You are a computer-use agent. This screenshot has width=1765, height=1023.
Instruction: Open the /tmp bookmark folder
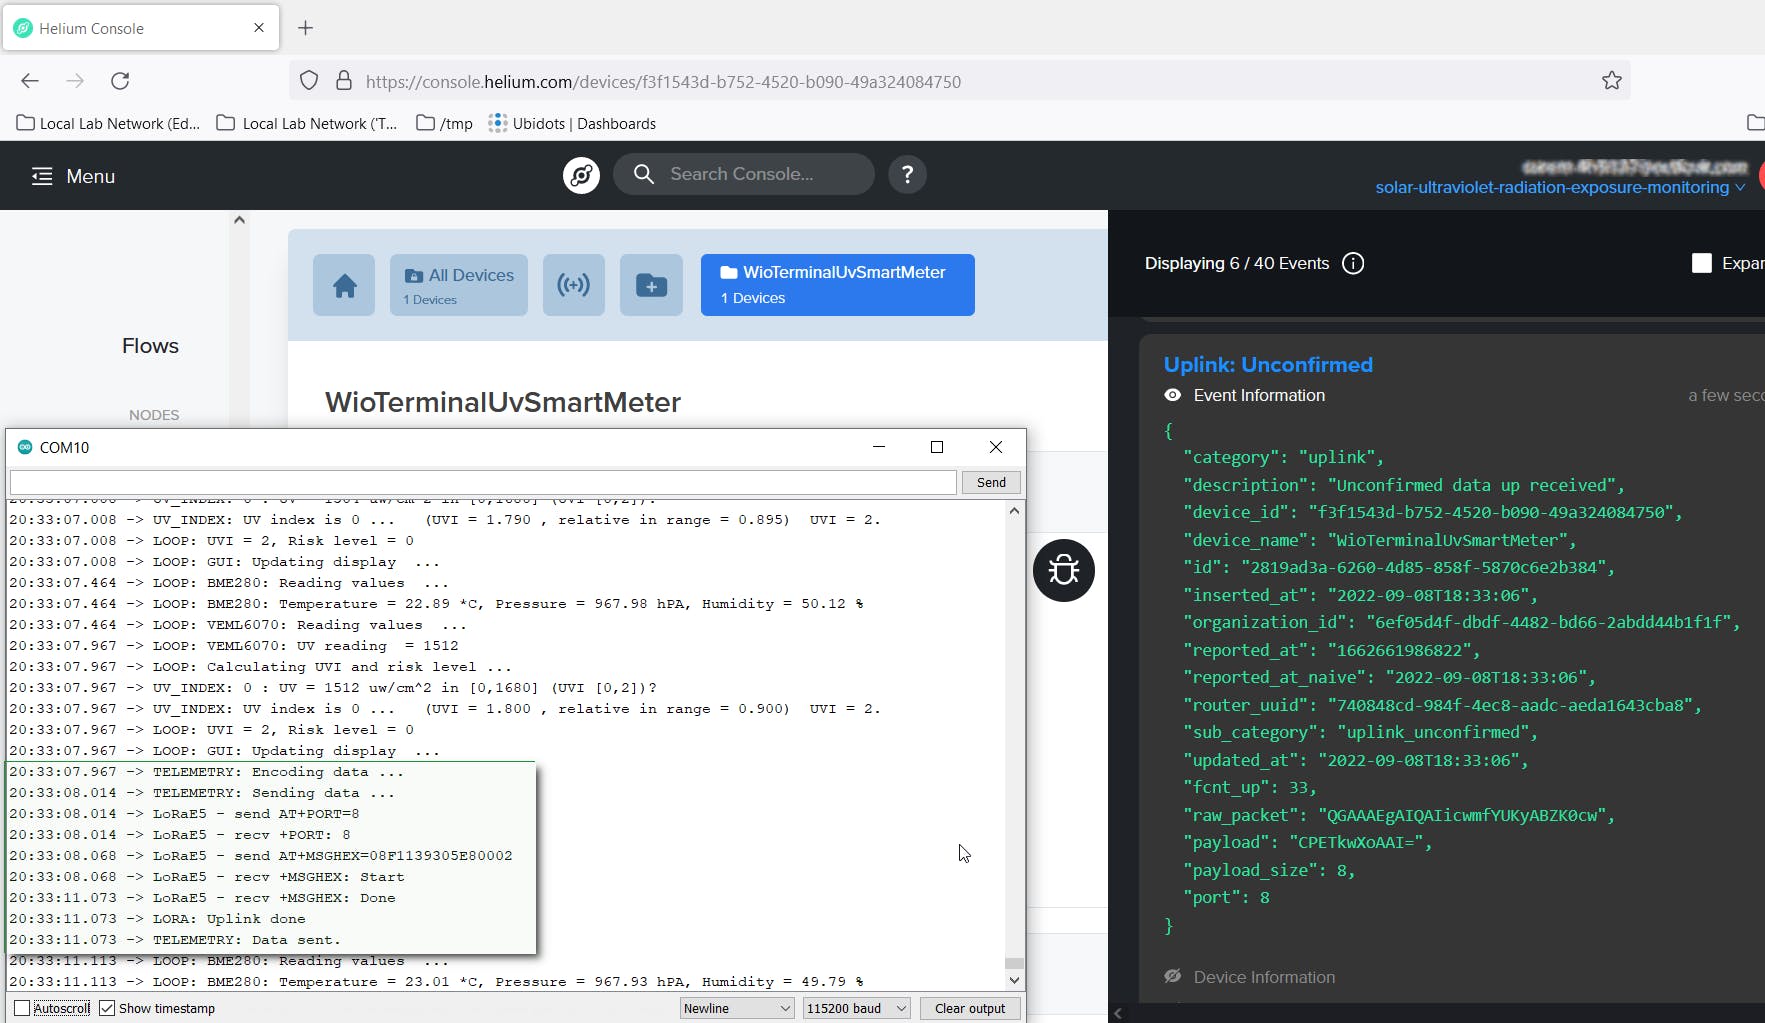445,123
